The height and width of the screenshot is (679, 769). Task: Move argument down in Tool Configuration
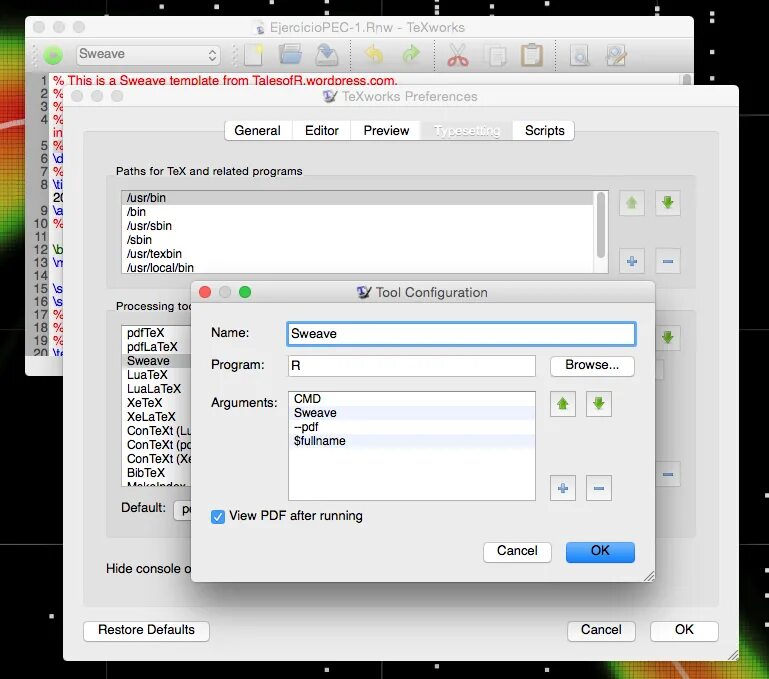click(598, 404)
